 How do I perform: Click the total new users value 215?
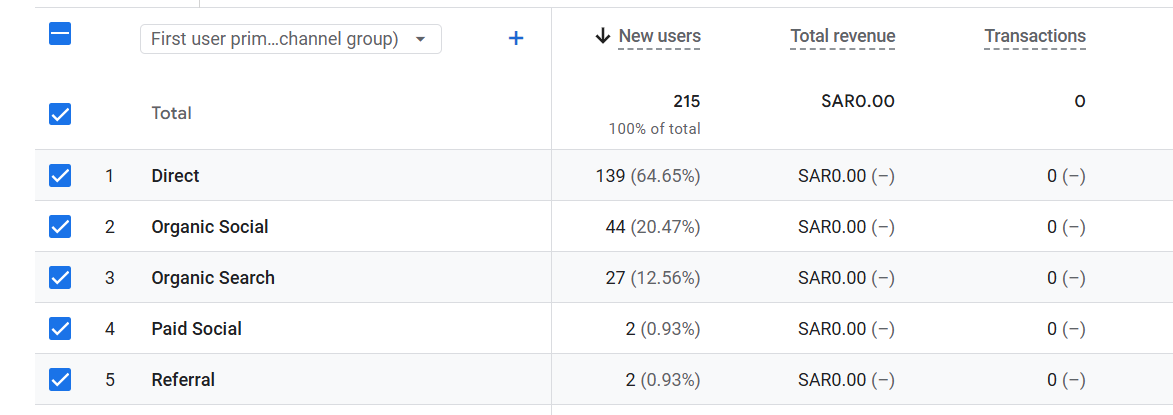tap(686, 102)
